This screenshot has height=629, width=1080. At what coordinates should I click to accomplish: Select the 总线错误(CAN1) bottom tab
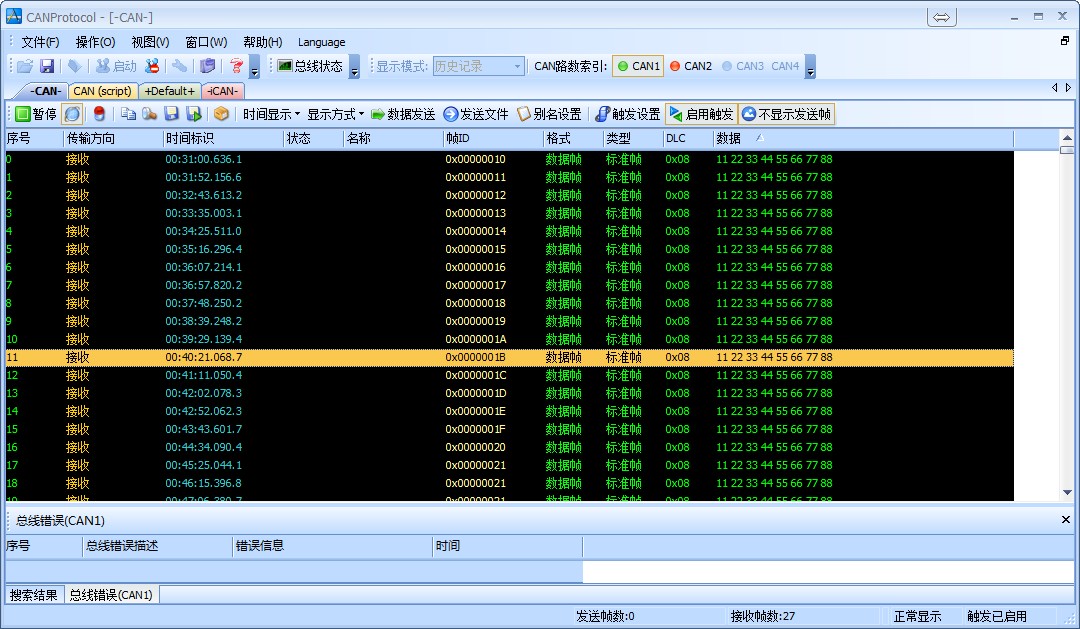[x=111, y=595]
